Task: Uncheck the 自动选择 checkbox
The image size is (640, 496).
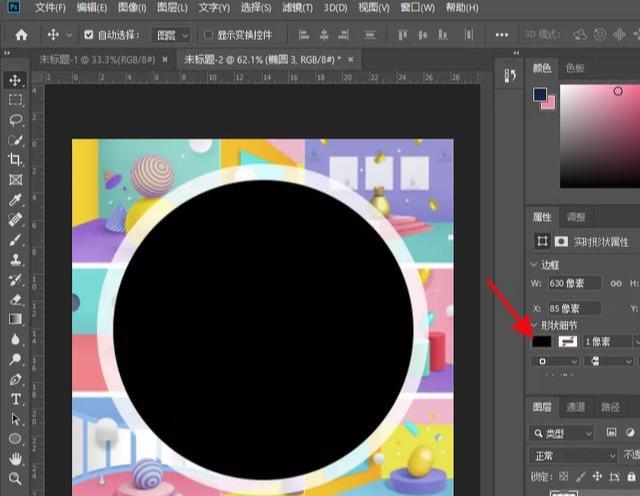Action: (x=88, y=35)
